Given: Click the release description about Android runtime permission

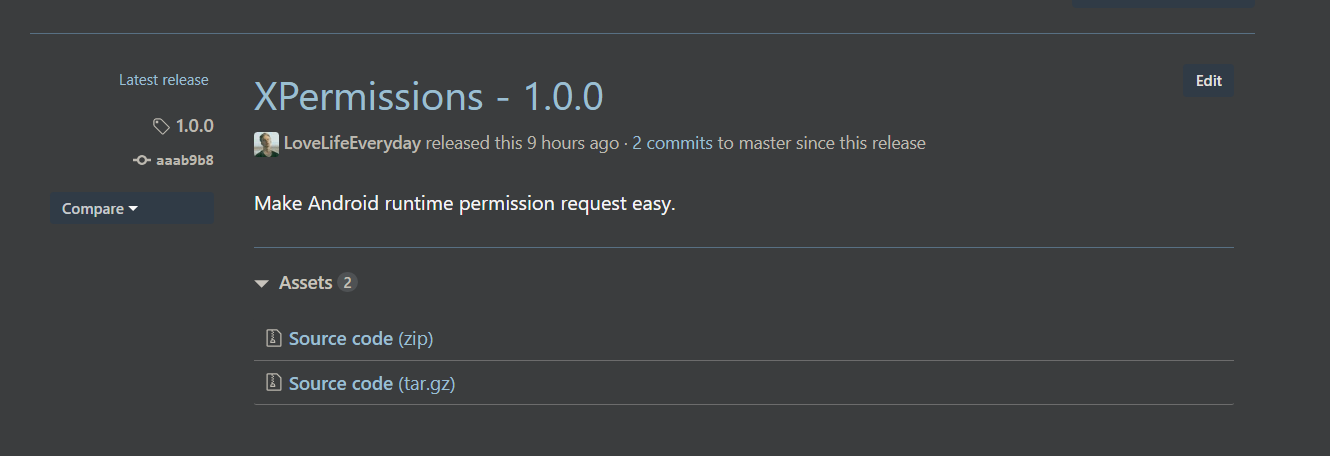Looking at the screenshot, I should [x=465, y=204].
